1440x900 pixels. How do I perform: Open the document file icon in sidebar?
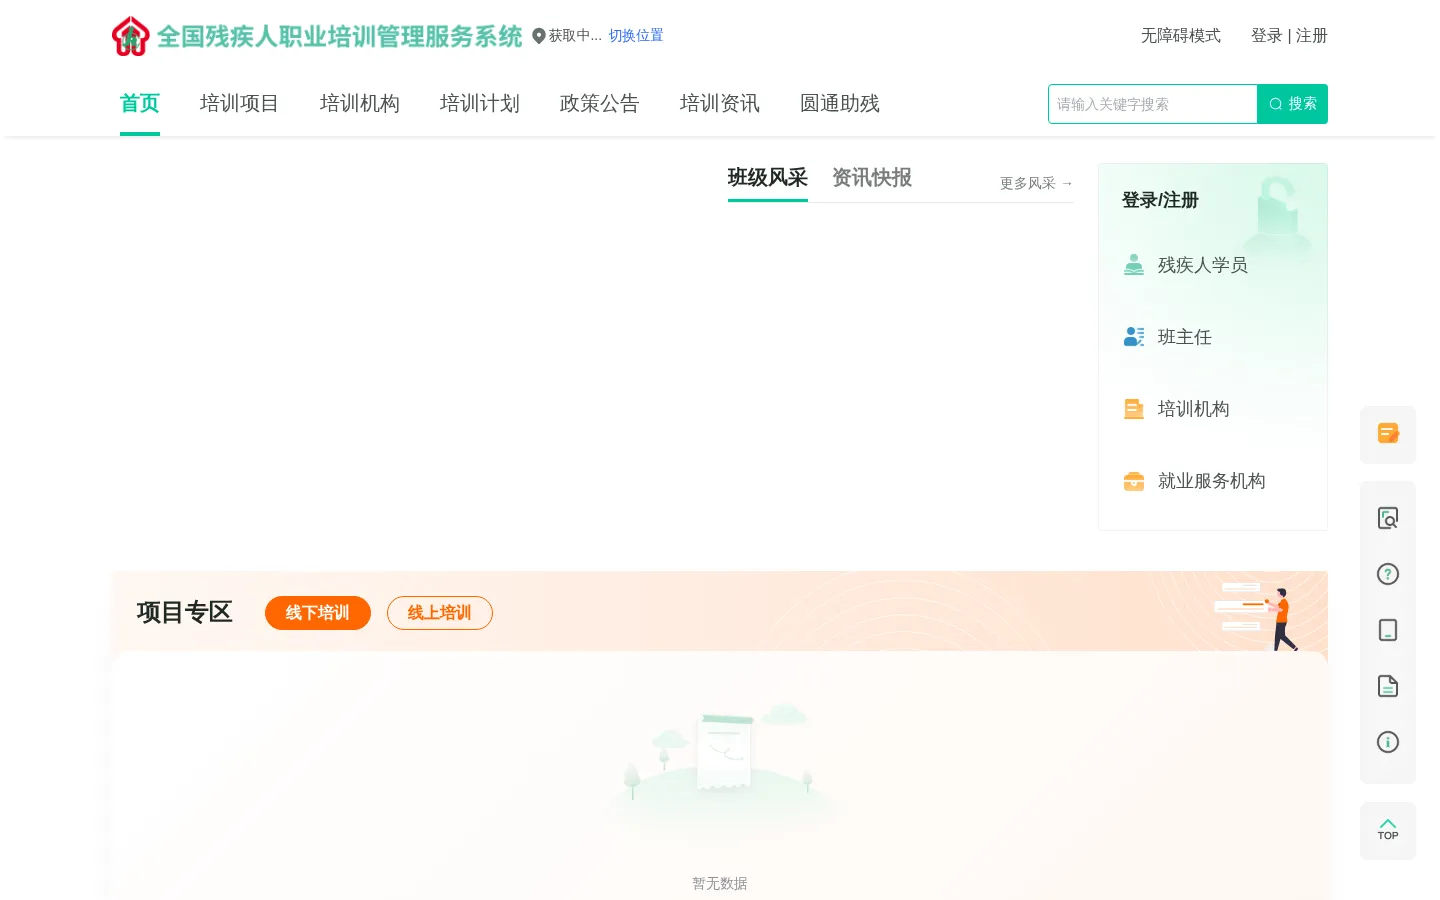pyautogui.click(x=1388, y=686)
